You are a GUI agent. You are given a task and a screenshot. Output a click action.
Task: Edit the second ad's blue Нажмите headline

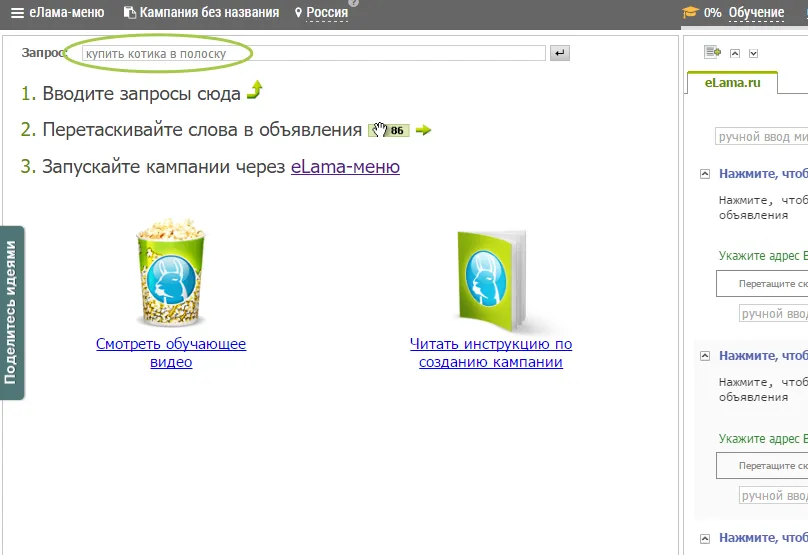tap(763, 356)
